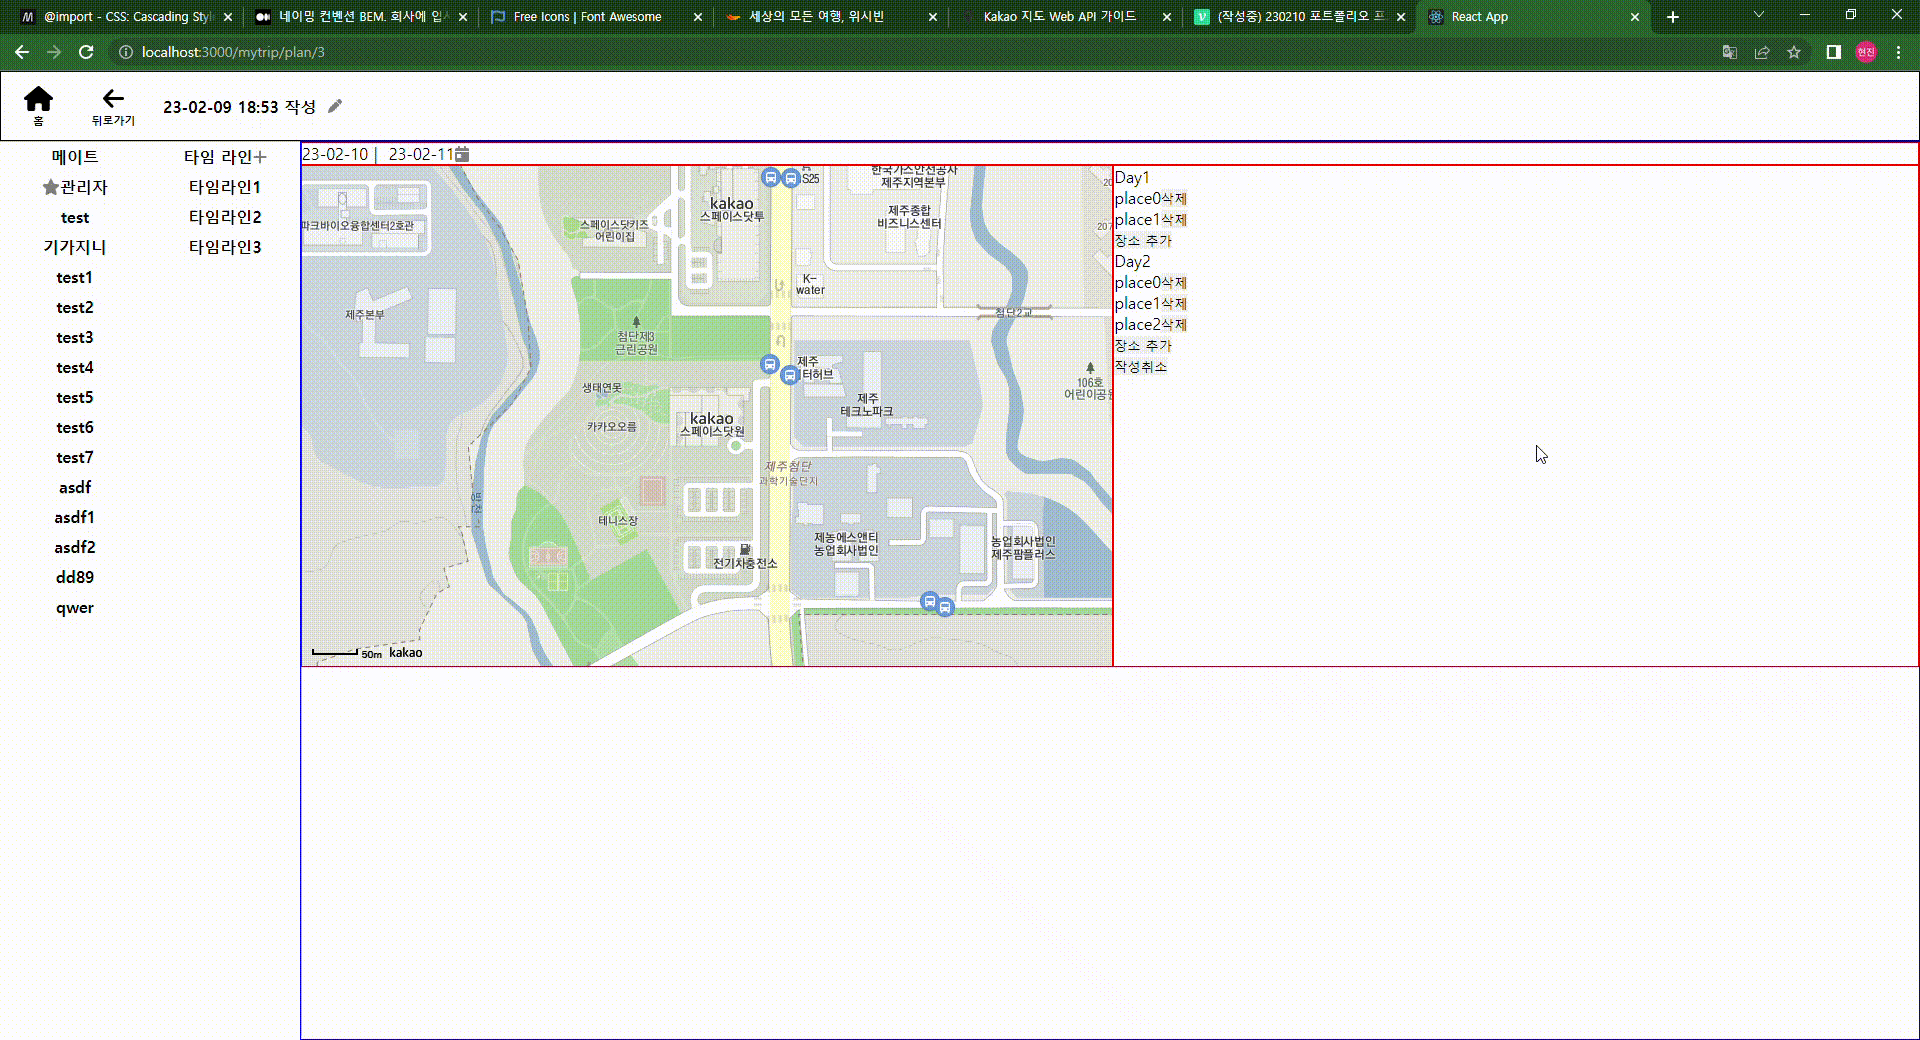Click the kakao logo on the map
Image resolution: width=1920 pixels, height=1040 pixels.
pyautogui.click(x=405, y=653)
